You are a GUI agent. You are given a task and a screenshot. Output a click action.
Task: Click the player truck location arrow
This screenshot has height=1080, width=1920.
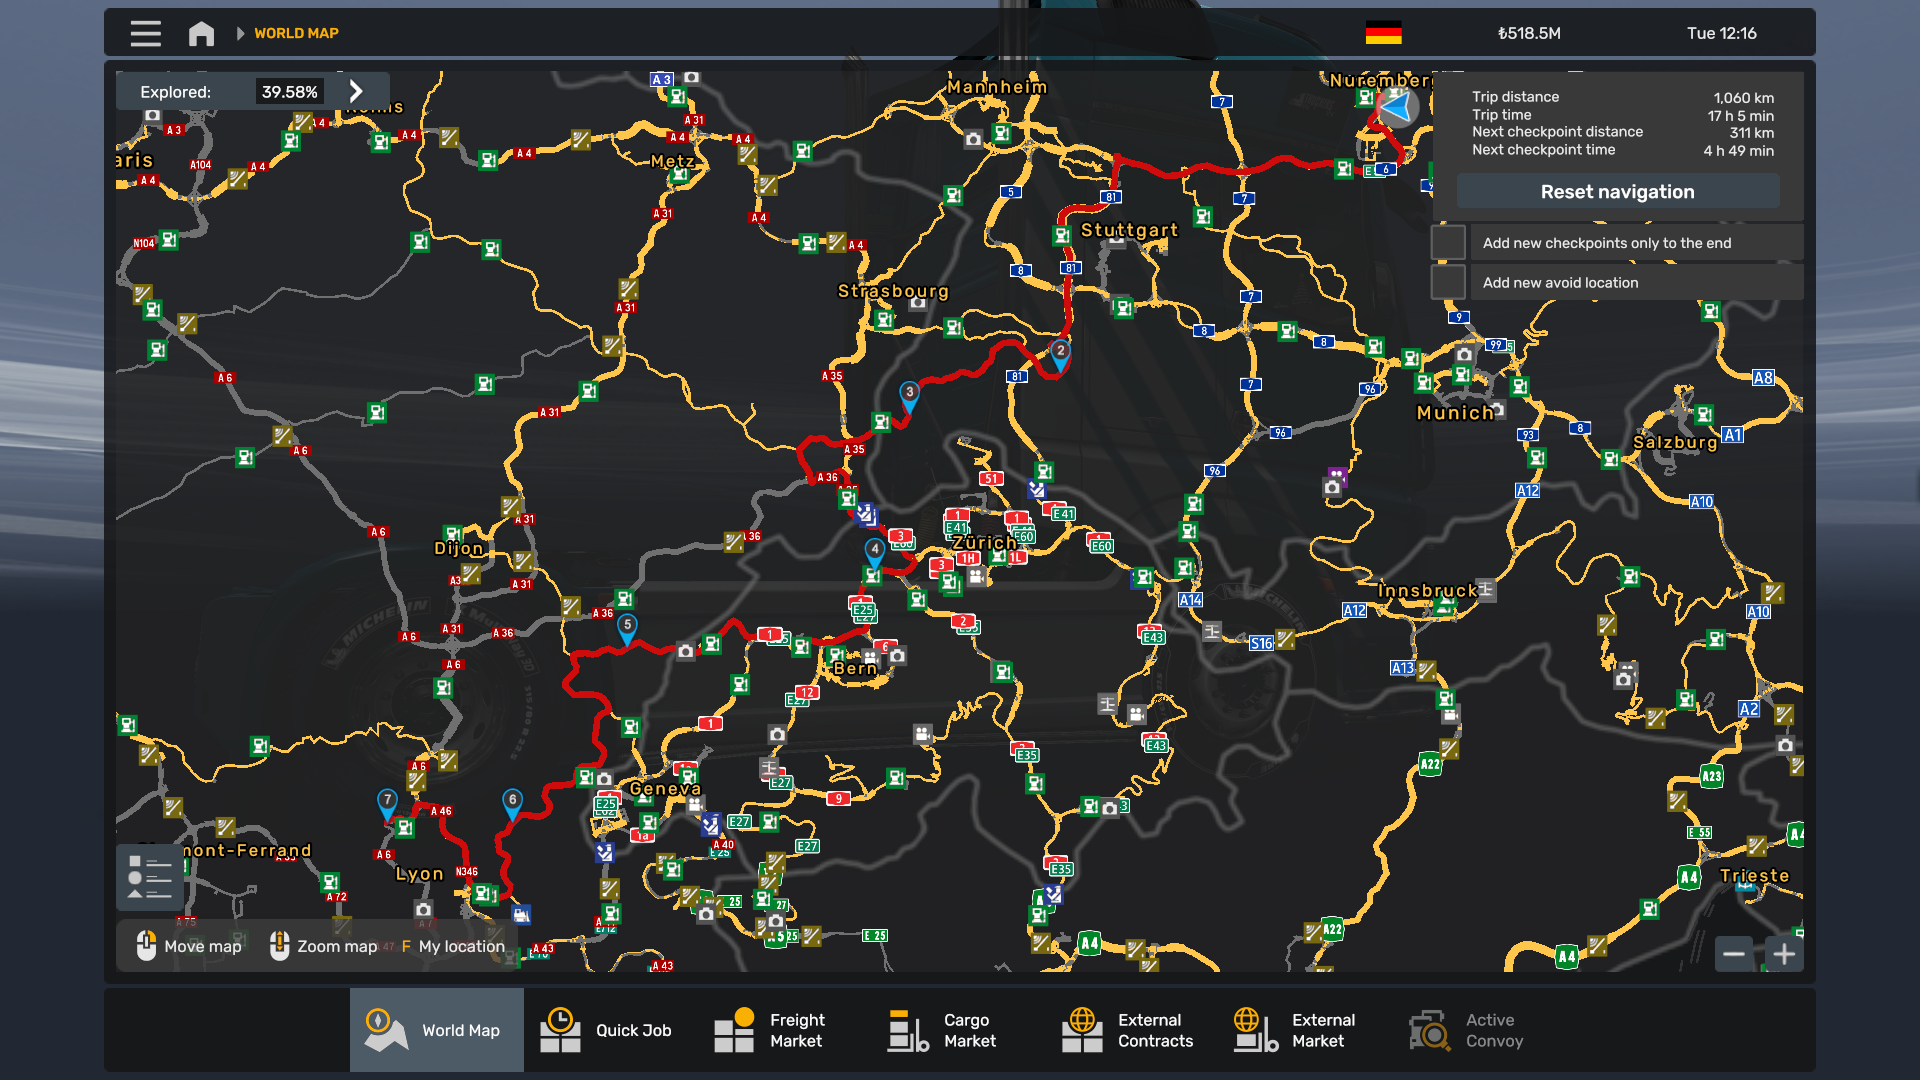coord(1396,106)
